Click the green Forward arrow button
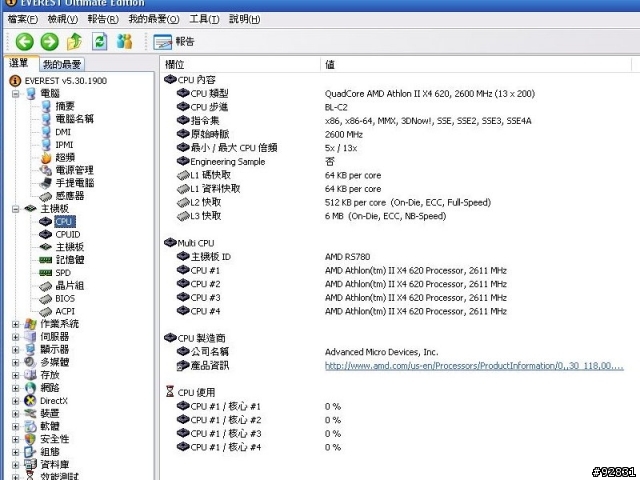Screen dimensions: 640x480 coord(50,42)
